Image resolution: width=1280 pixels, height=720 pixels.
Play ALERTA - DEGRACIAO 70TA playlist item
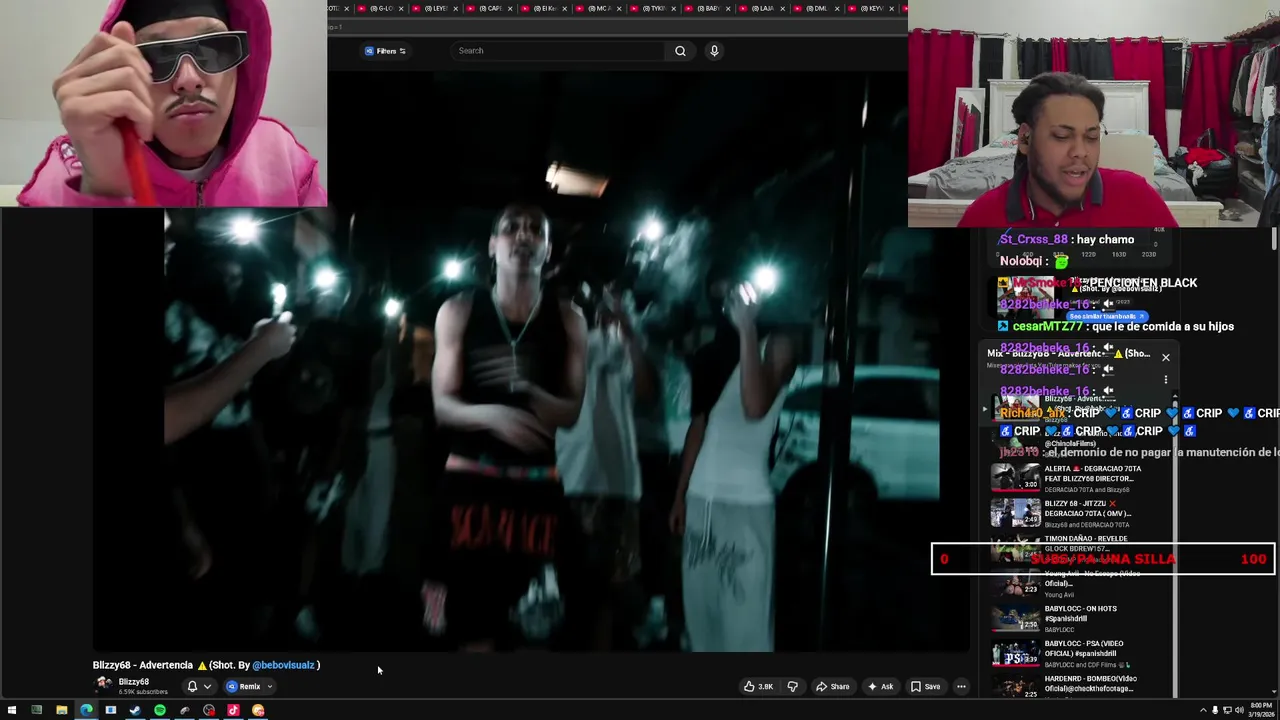(x=1080, y=478)
